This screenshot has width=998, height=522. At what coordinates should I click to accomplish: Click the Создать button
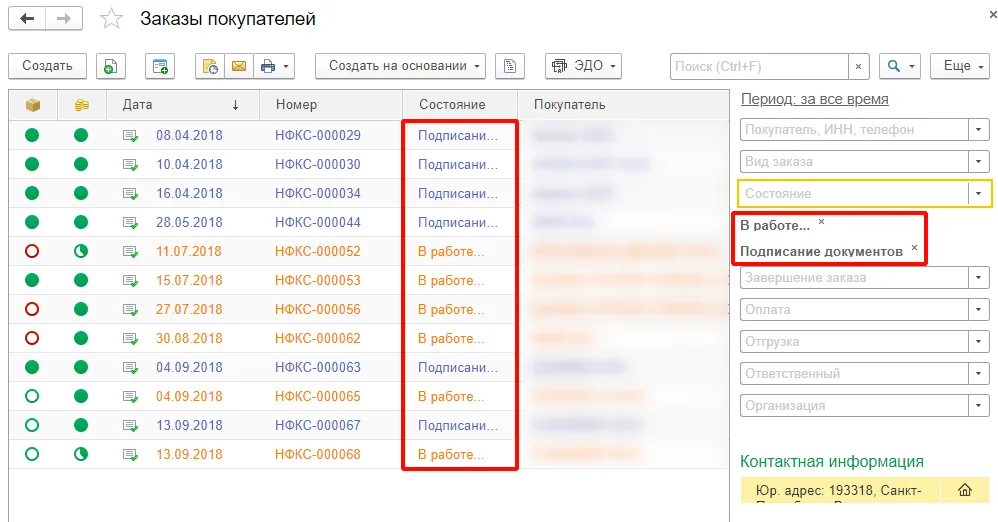[x=47, y=66]
